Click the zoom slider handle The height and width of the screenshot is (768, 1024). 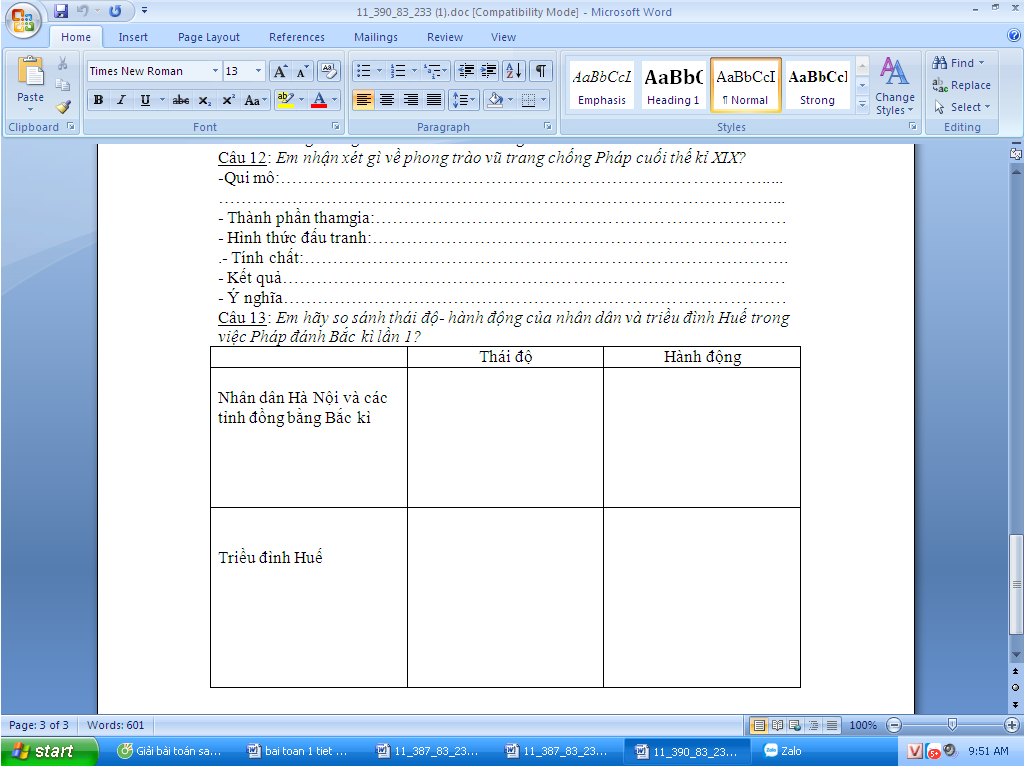pos(952,724)
